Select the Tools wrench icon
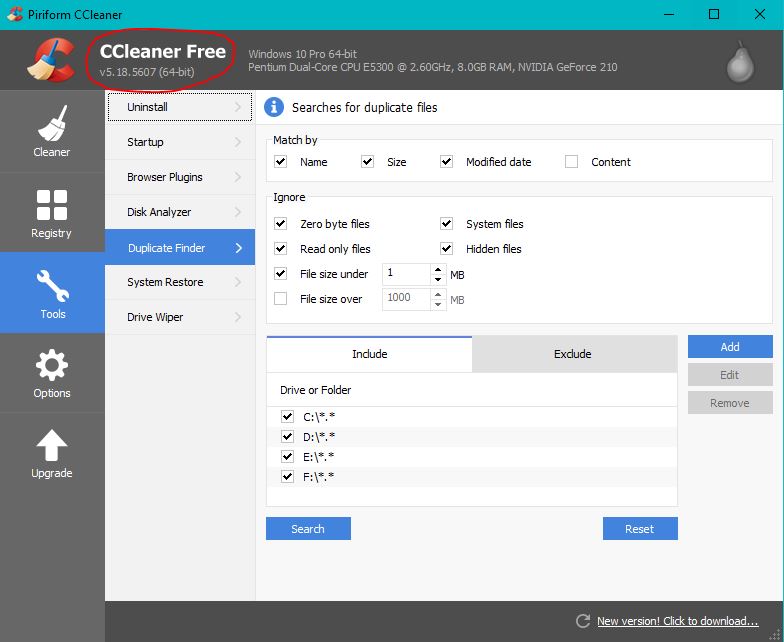This screenshot has height=642, width=784. click(x=52, y=286)
